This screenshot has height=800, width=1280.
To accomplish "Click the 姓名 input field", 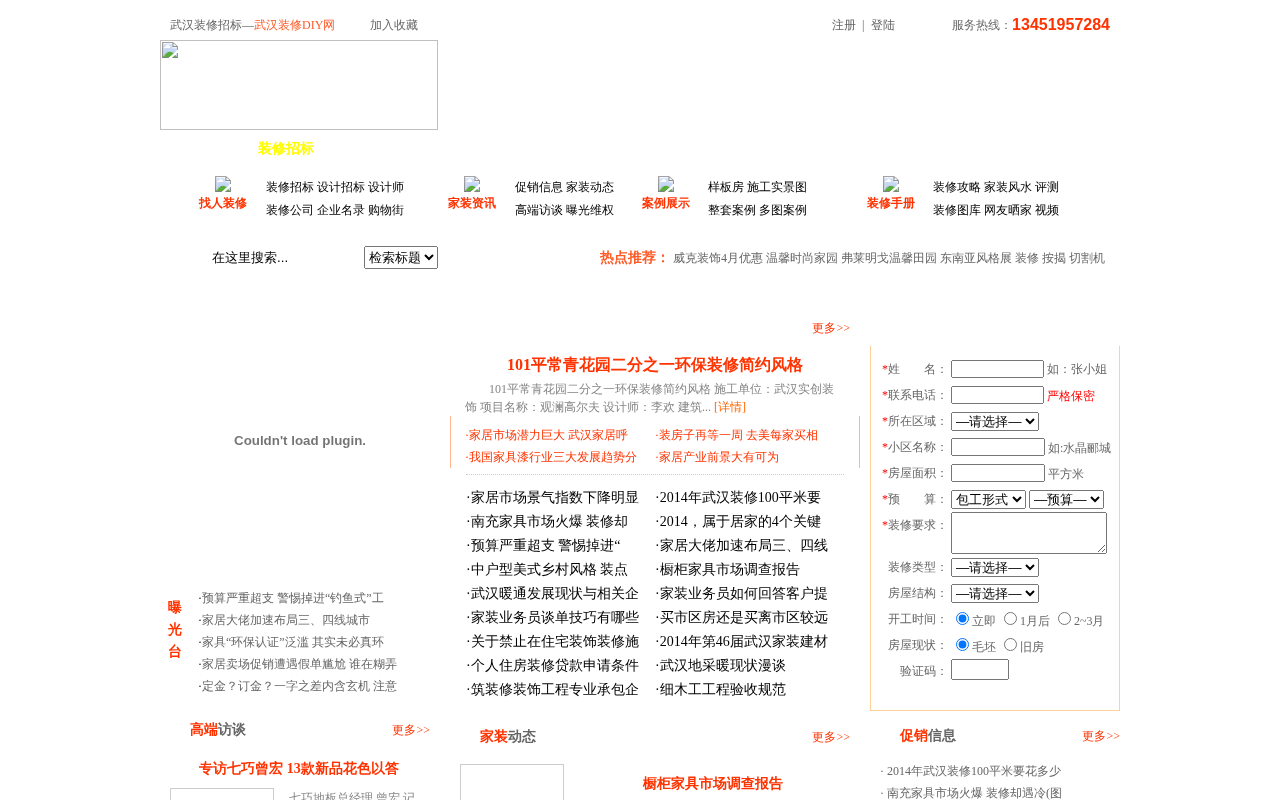I will click(997, 369).
